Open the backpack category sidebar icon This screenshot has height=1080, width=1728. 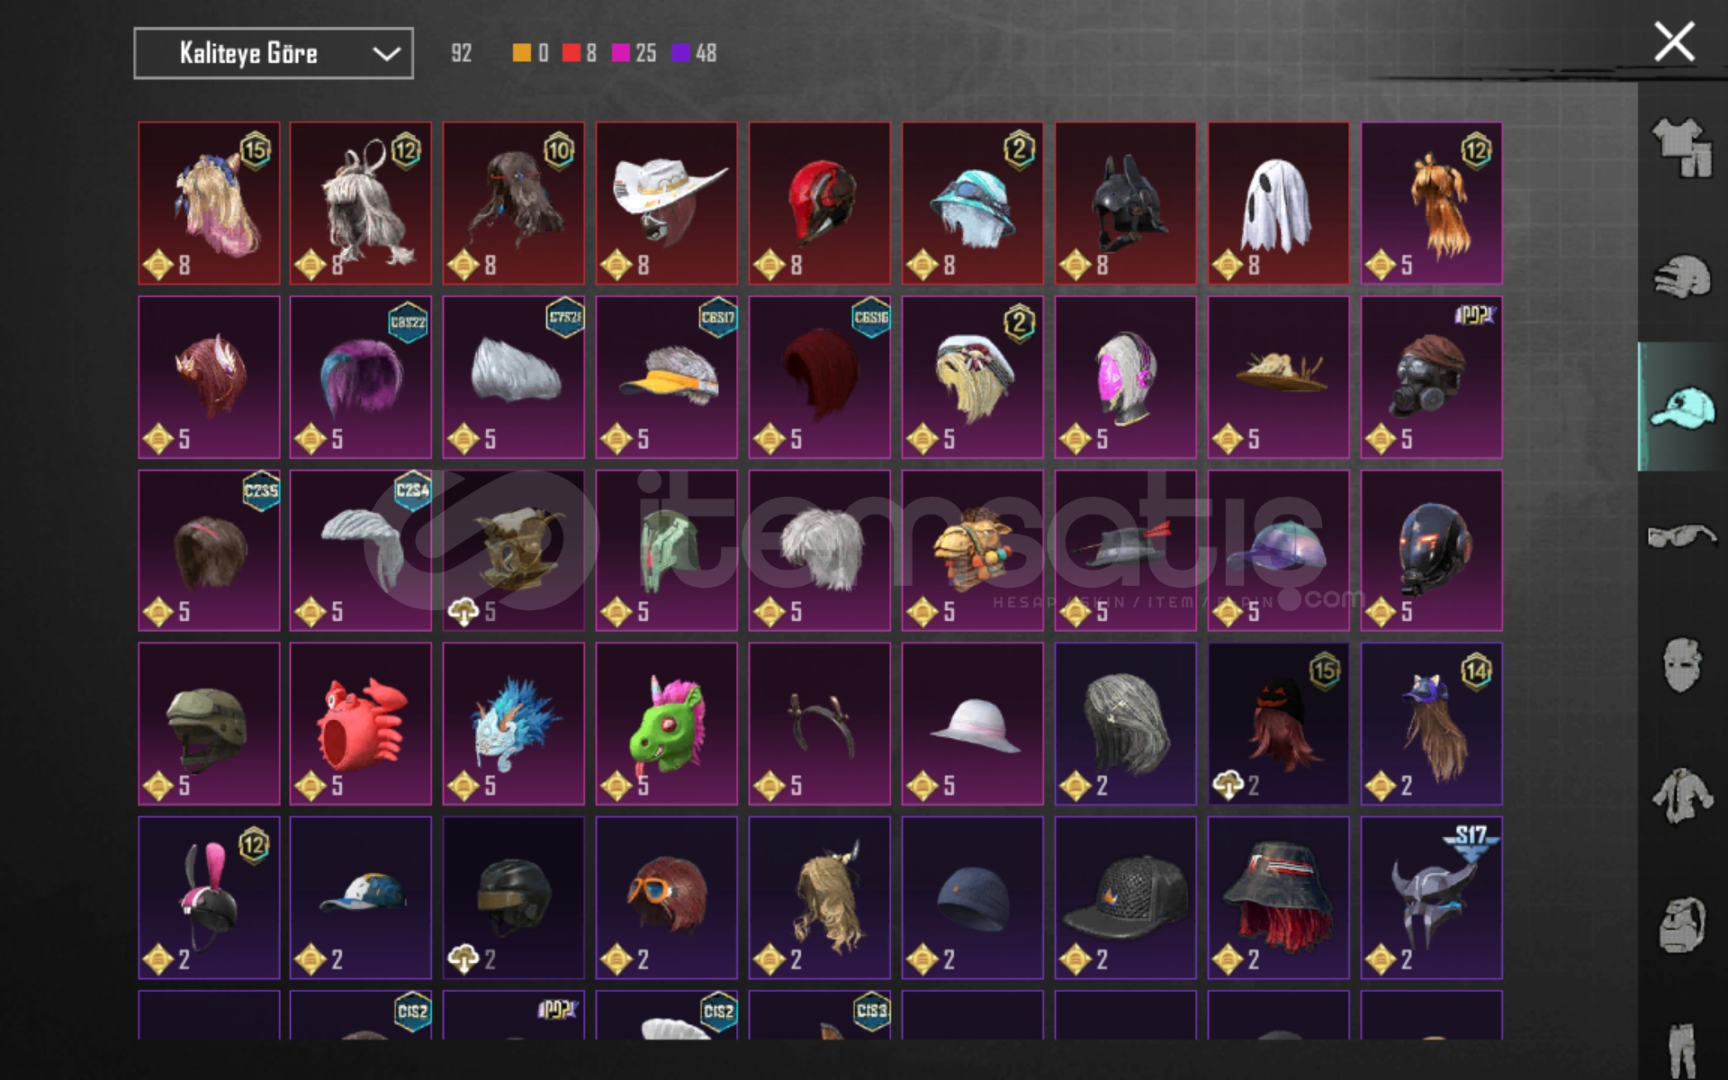pos(1682,925)
